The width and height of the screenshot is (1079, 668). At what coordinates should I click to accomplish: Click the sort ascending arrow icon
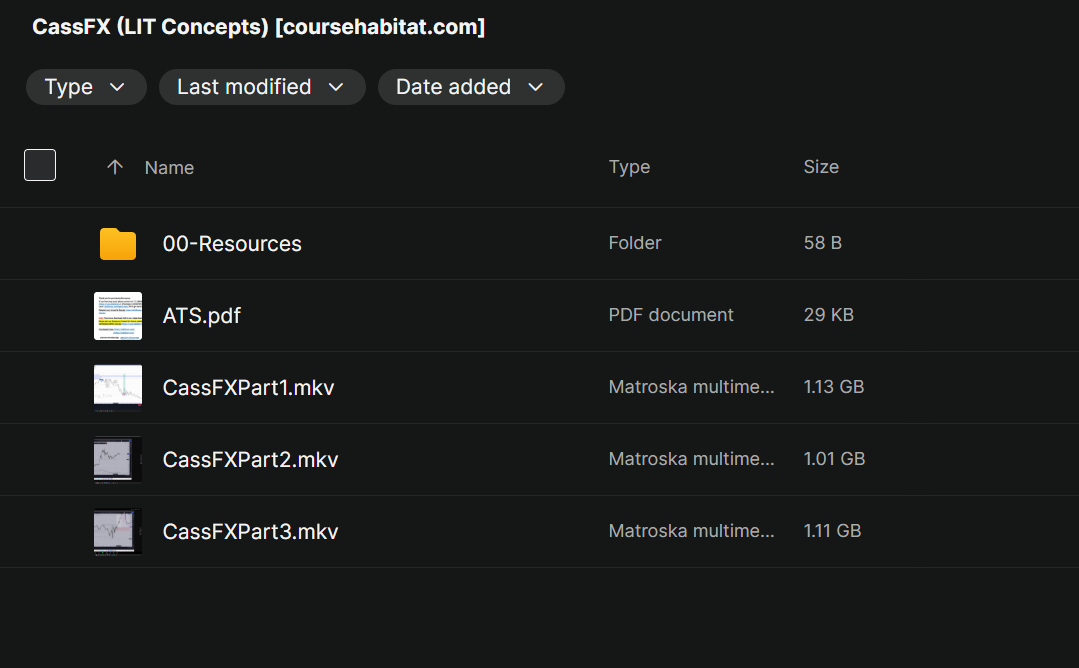(x=115, y=167)
